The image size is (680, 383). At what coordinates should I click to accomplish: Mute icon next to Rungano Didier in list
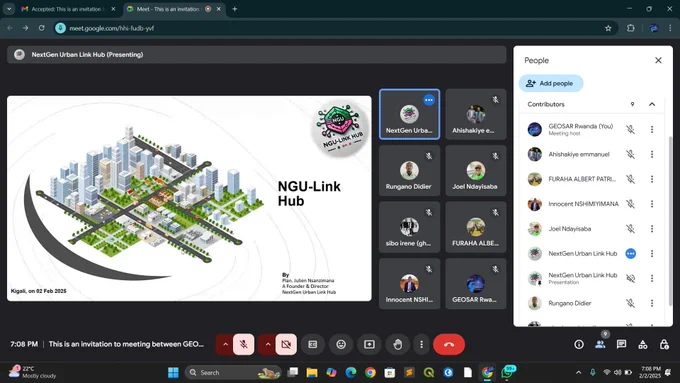coord(631,303)
